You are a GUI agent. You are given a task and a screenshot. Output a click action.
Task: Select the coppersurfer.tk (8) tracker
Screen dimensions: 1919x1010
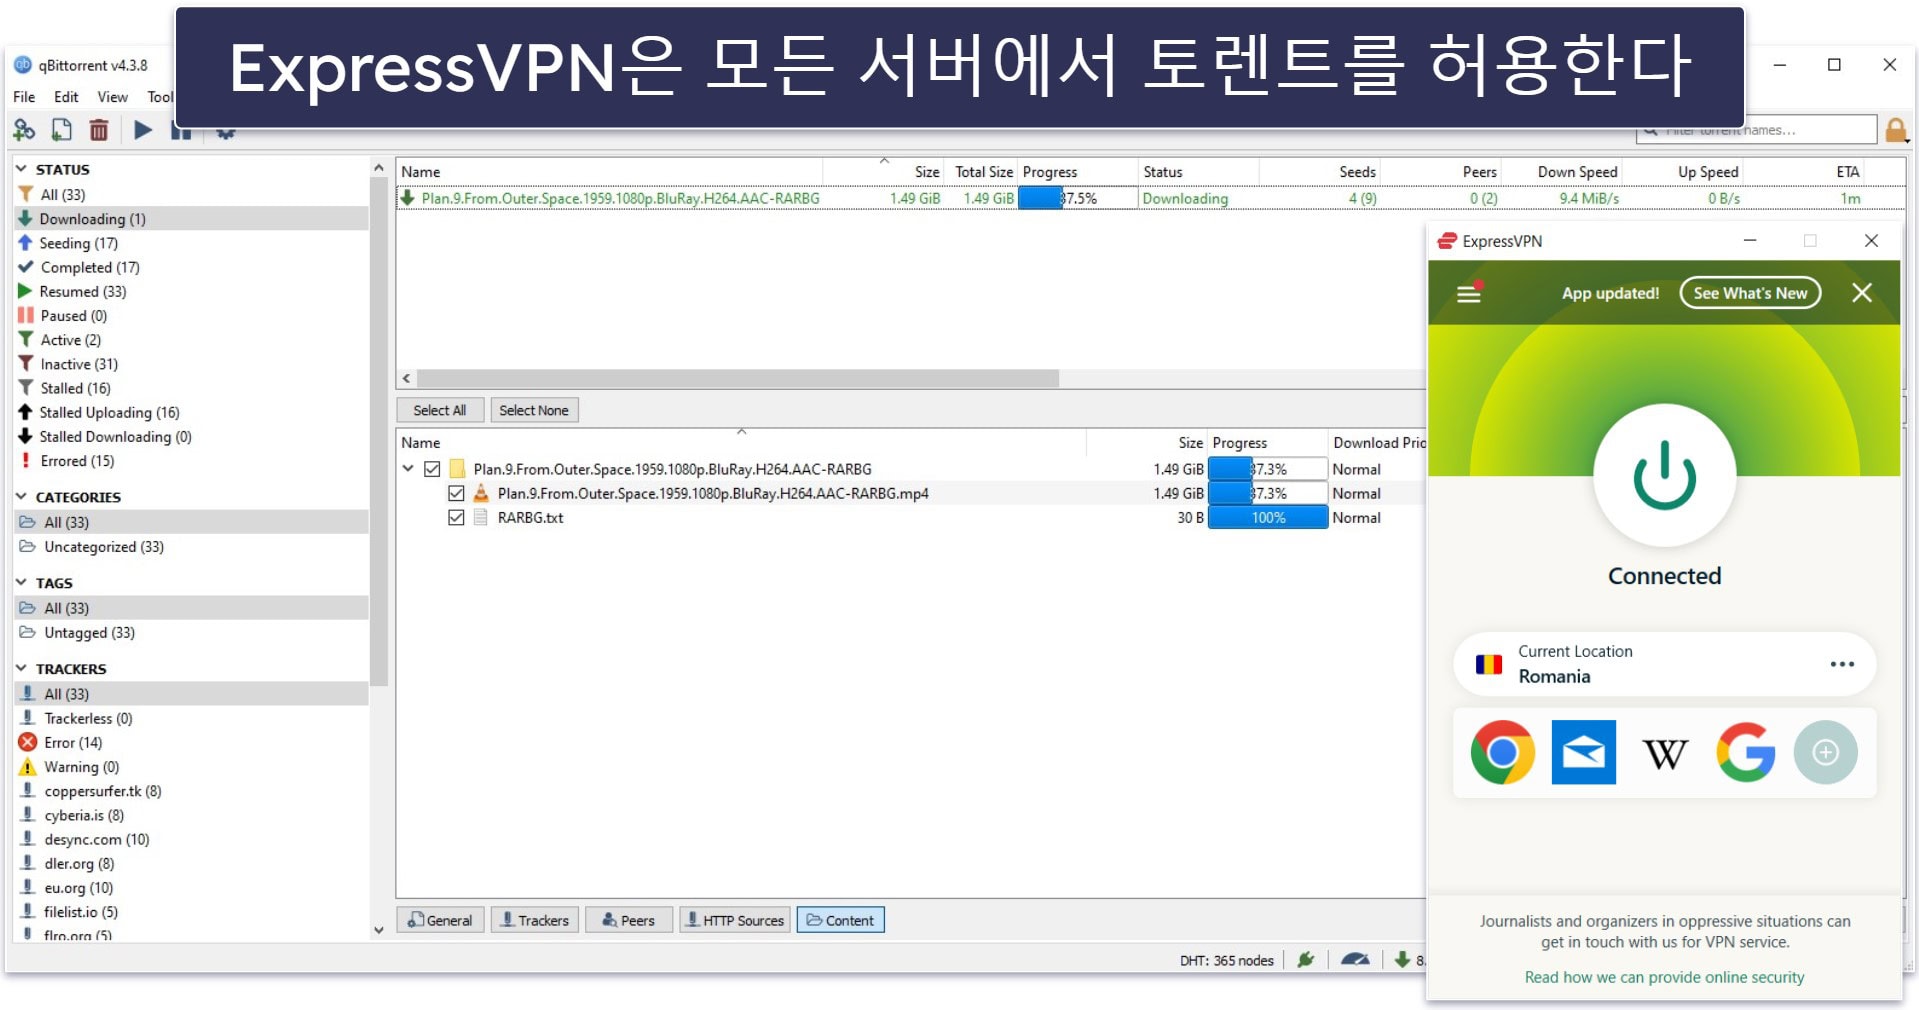[191, 791]
